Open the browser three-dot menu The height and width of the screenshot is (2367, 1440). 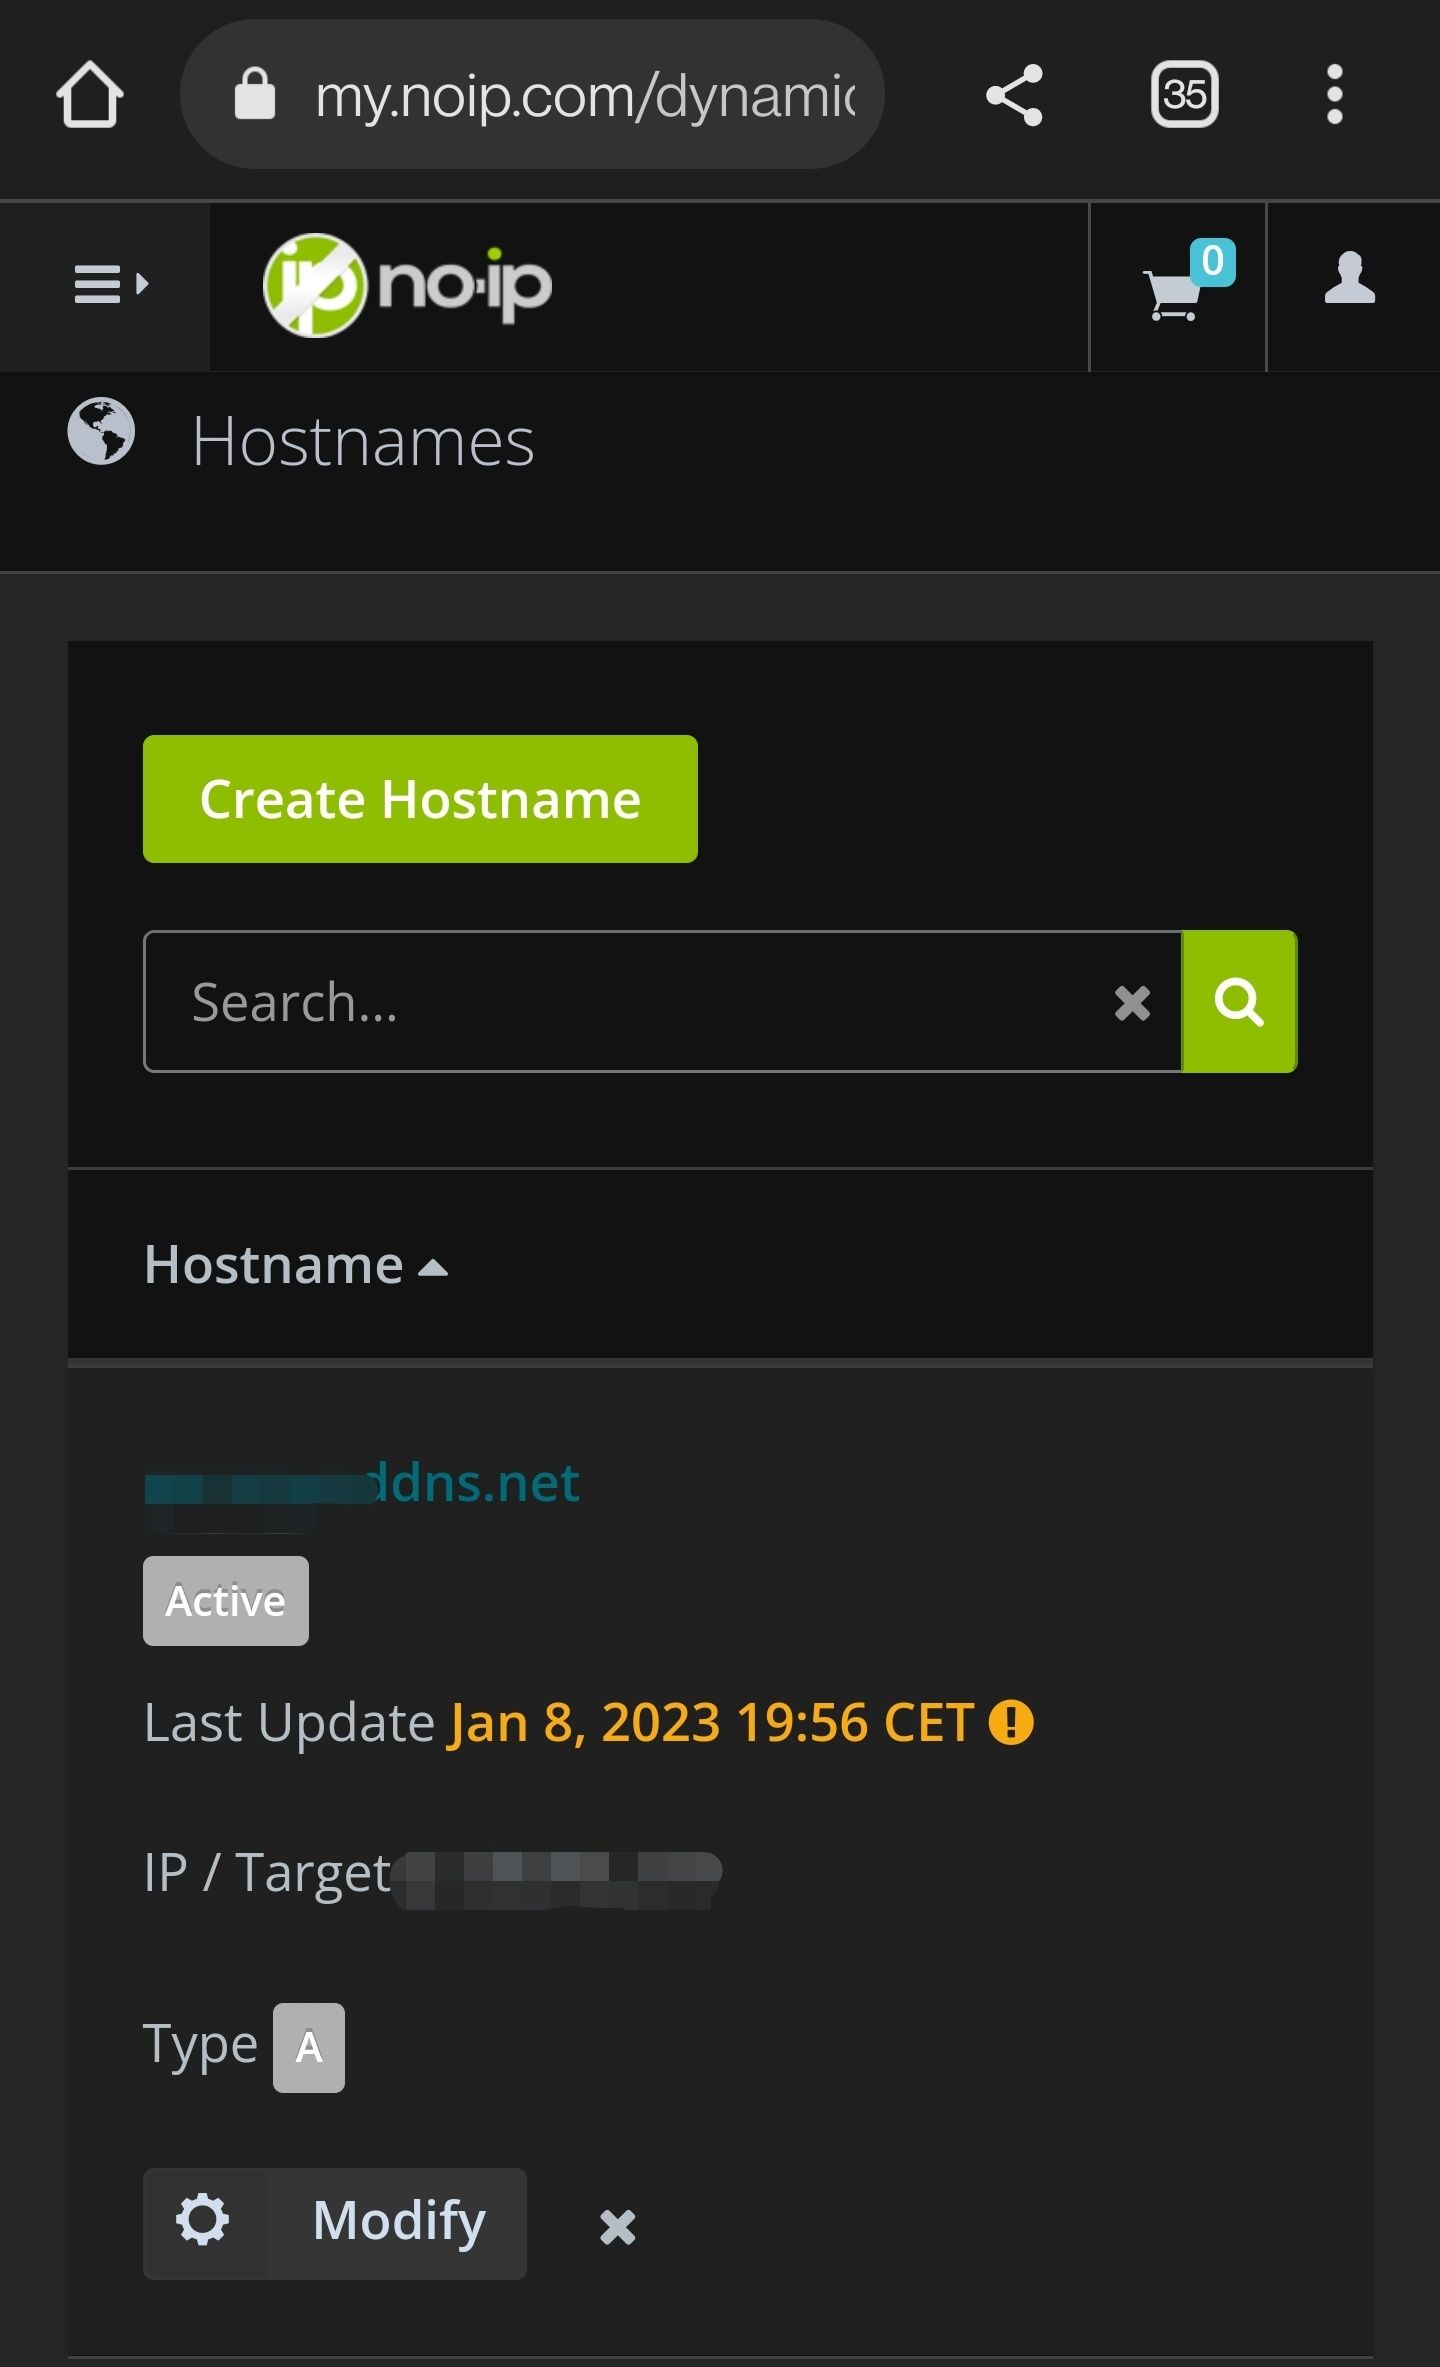1334,95
